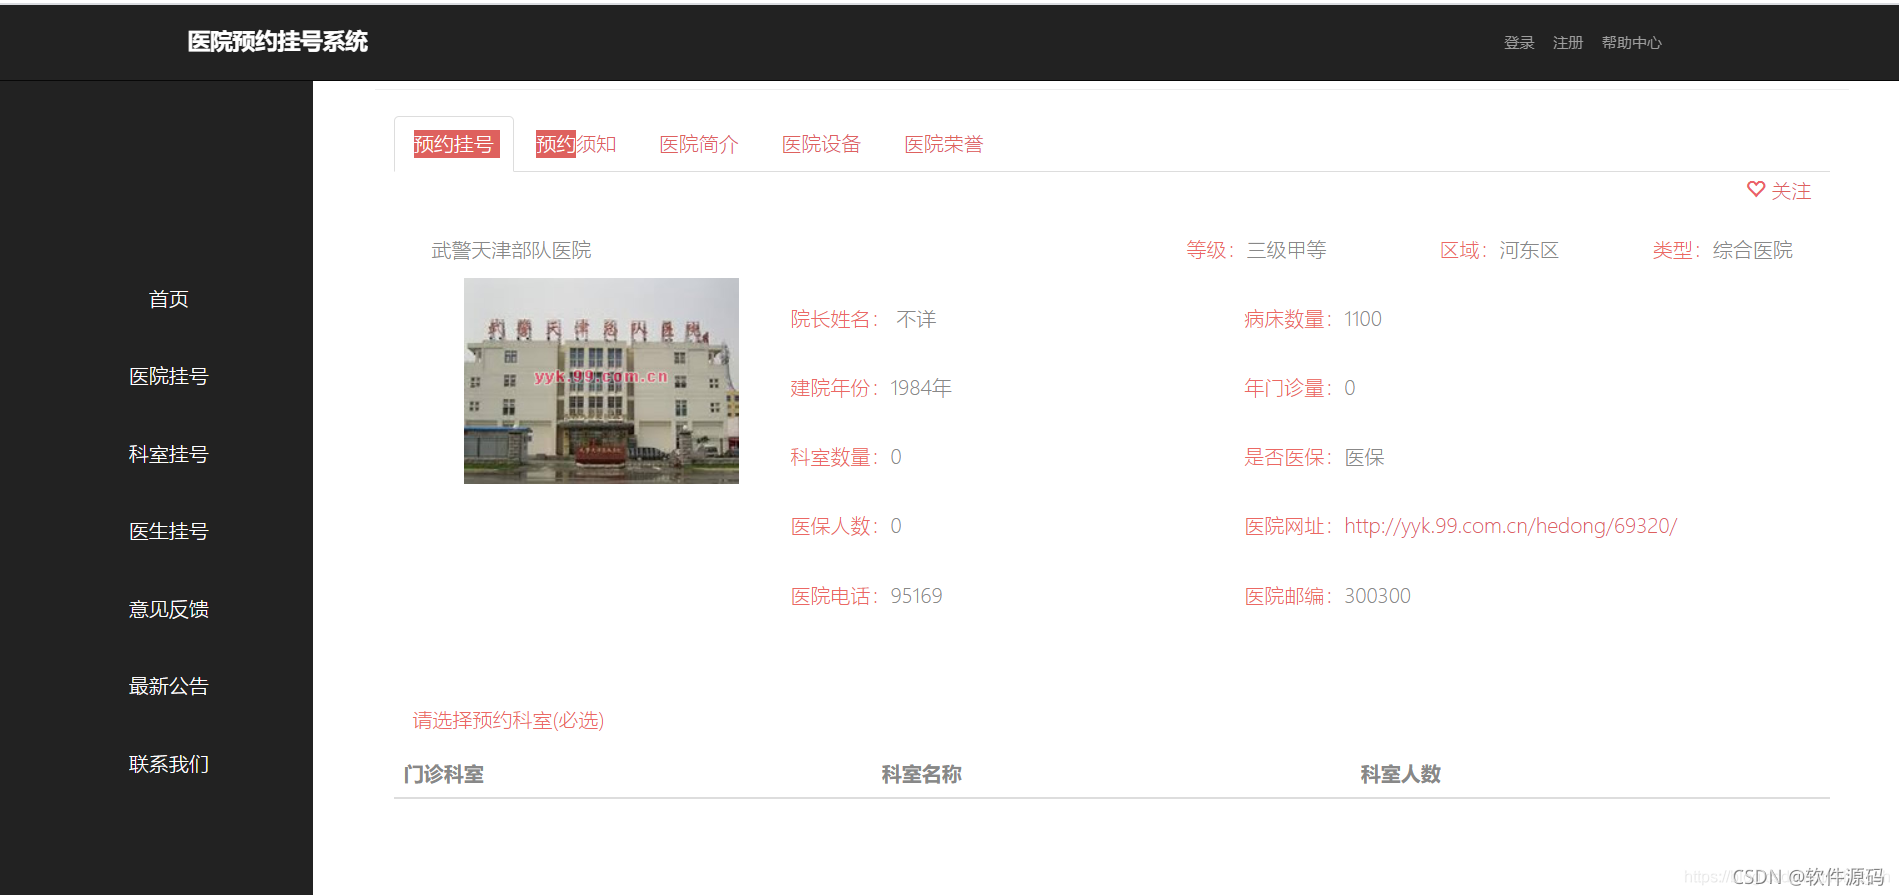Click 注册 in the top bar
The width and height of the screenshot is (1899, 895).
click(1568, 42)
